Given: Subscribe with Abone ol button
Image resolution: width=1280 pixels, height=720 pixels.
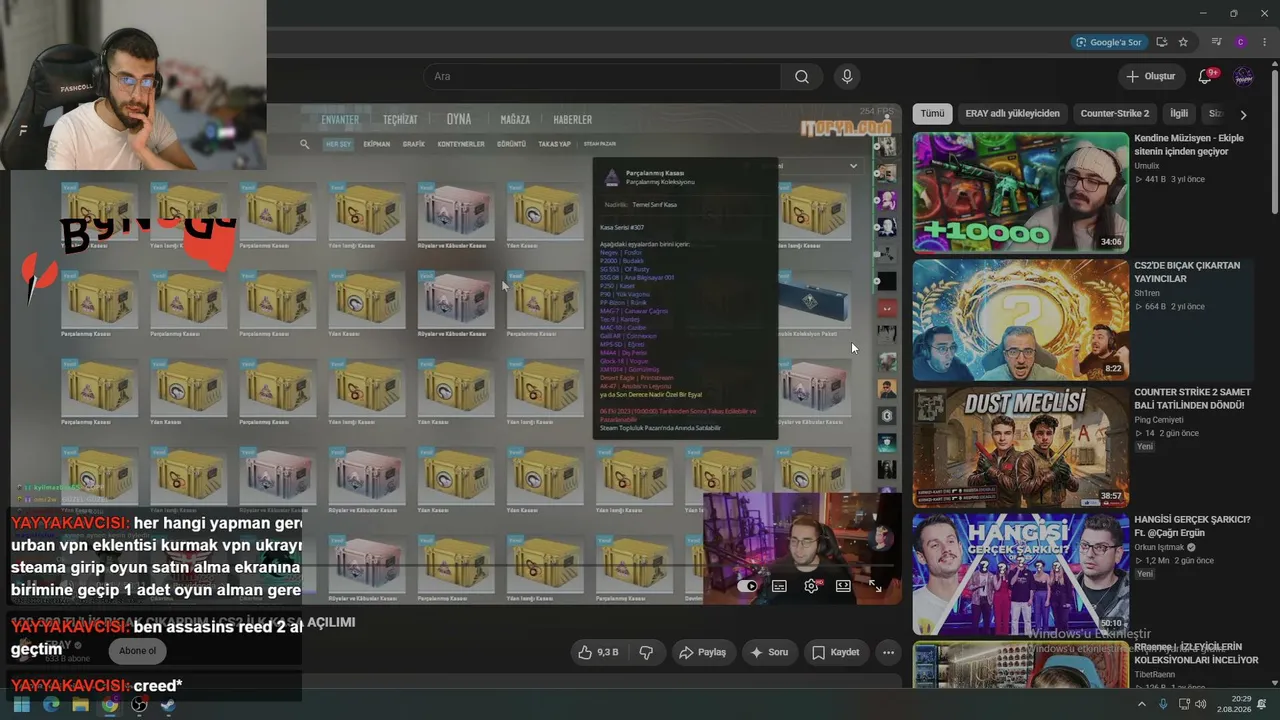Looking at the screenshot, I should [x=138, y=651].
